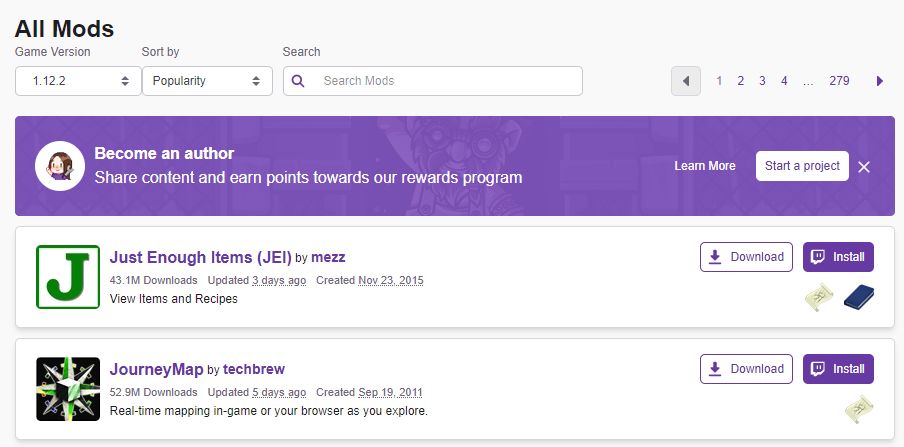Open page 2 of results

click(740, 81)
